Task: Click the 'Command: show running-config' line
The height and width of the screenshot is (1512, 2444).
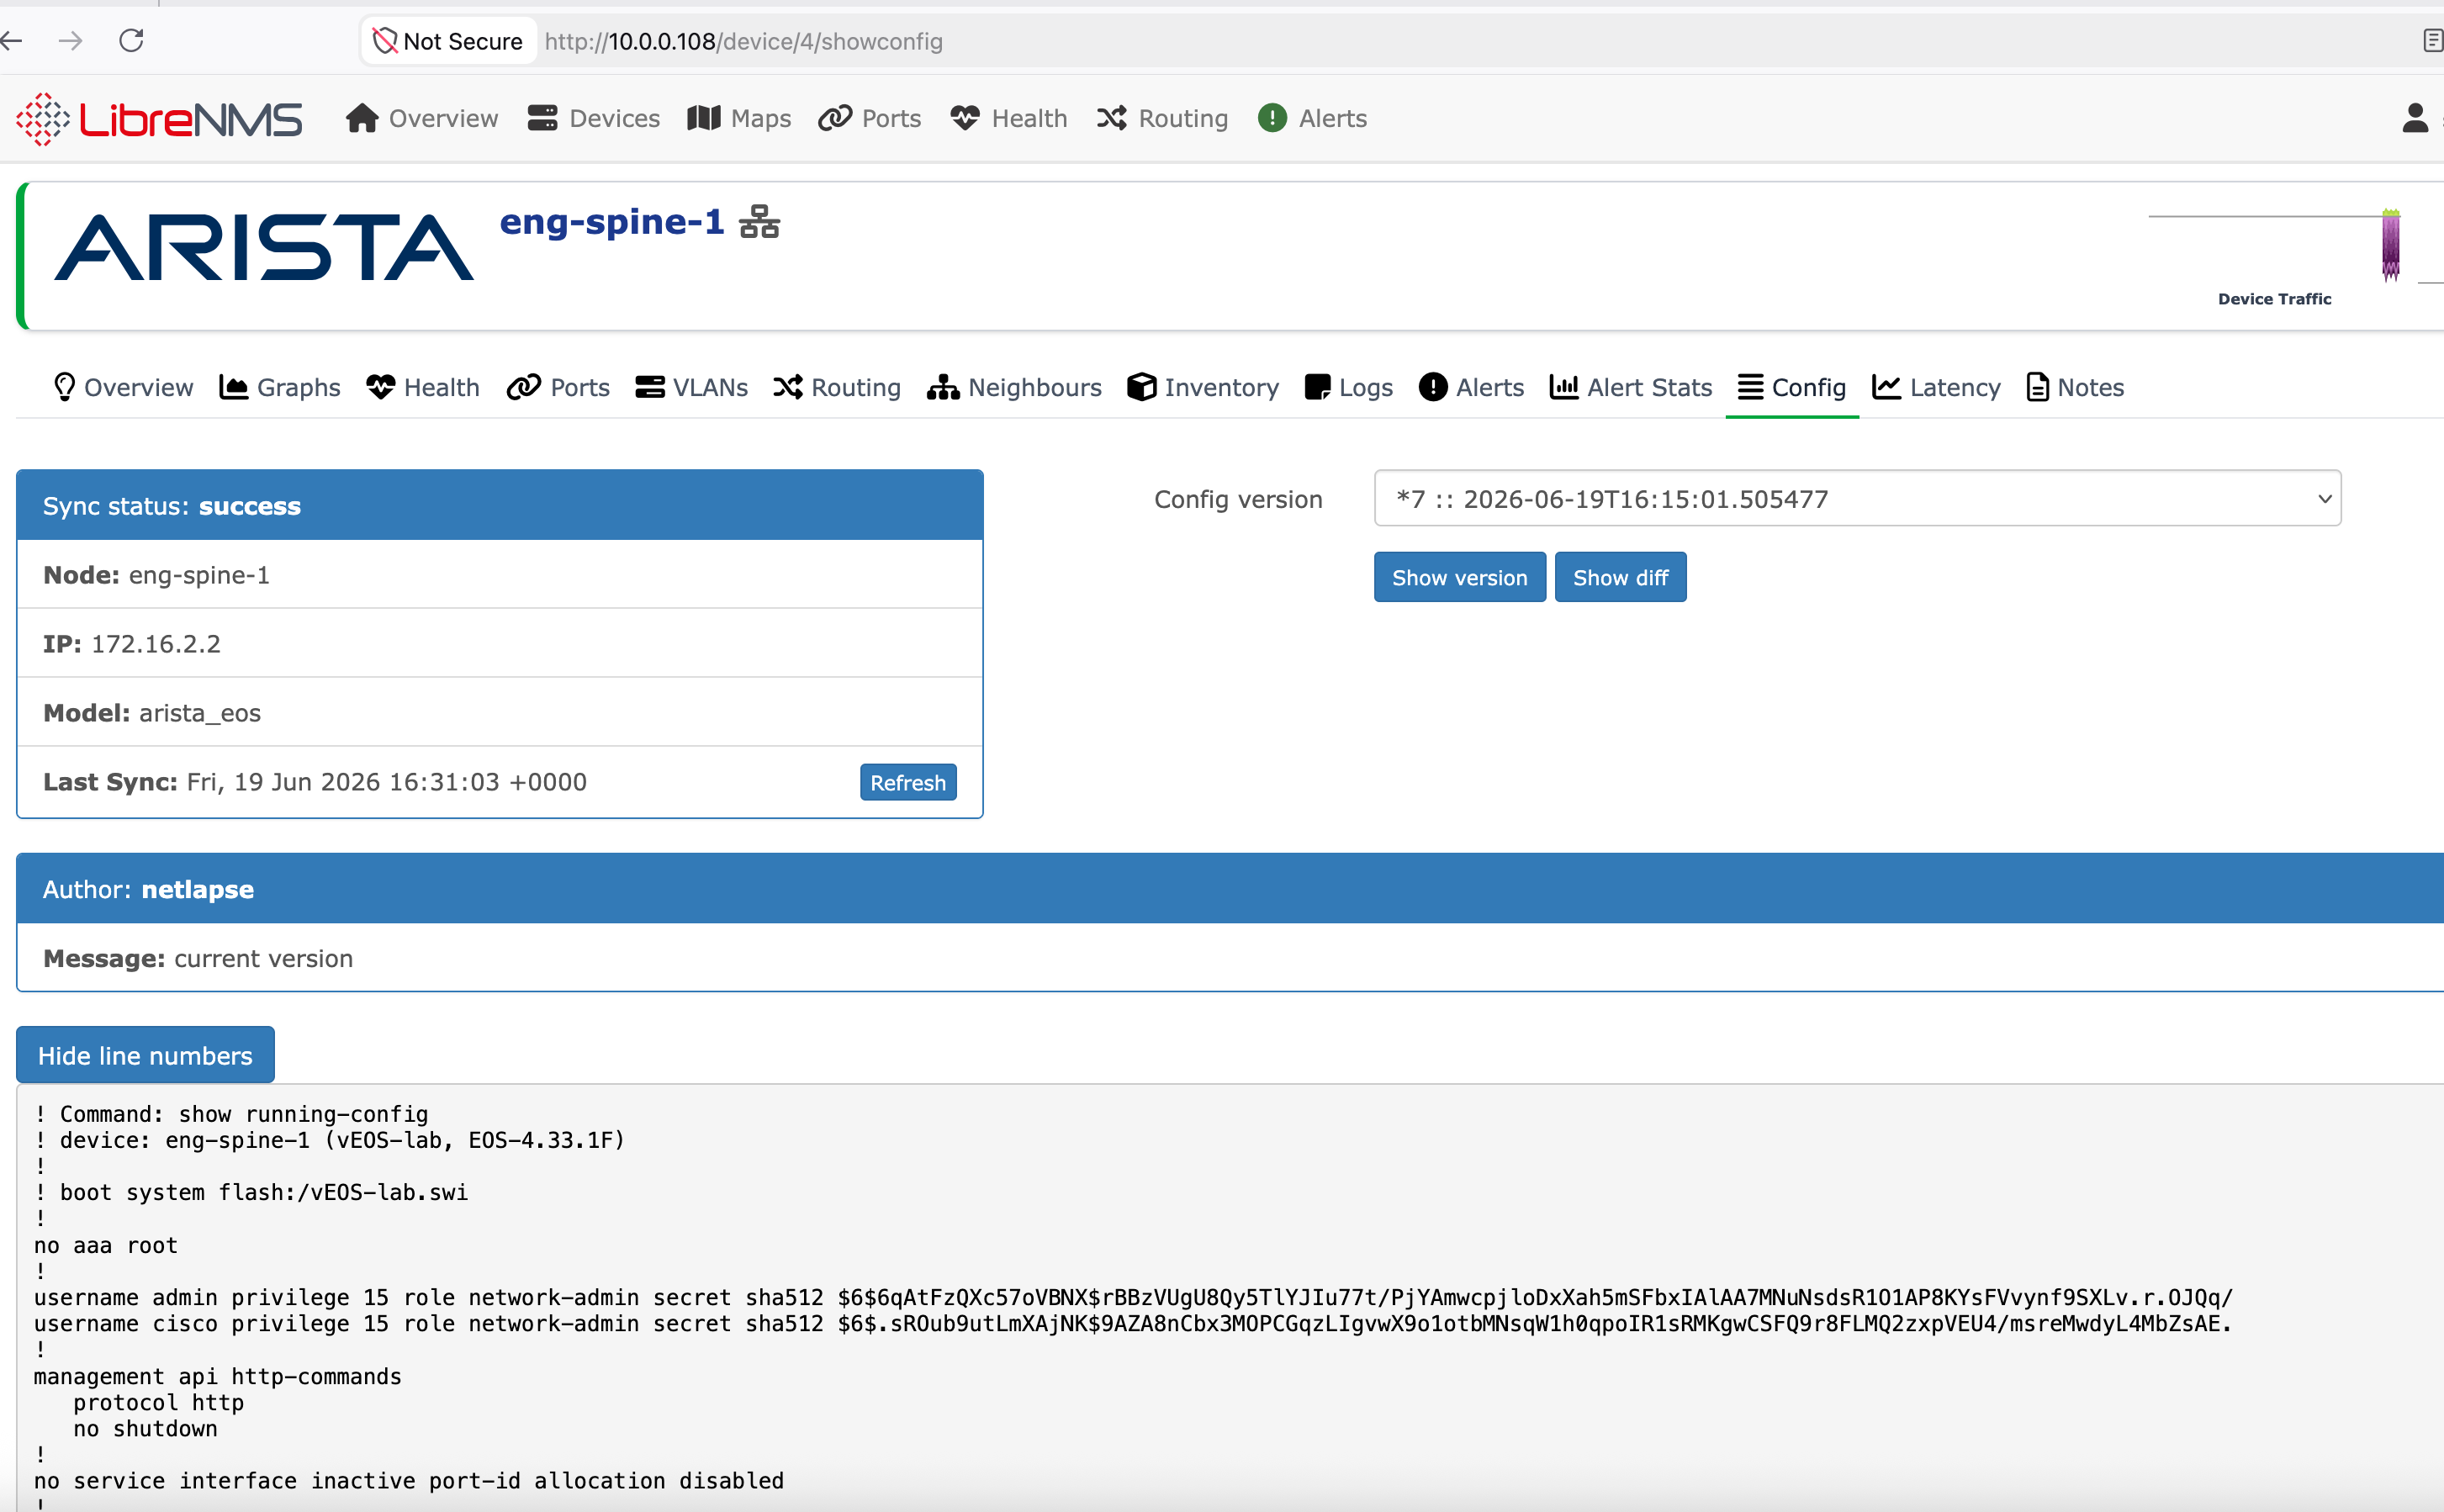Action: 231,1114
